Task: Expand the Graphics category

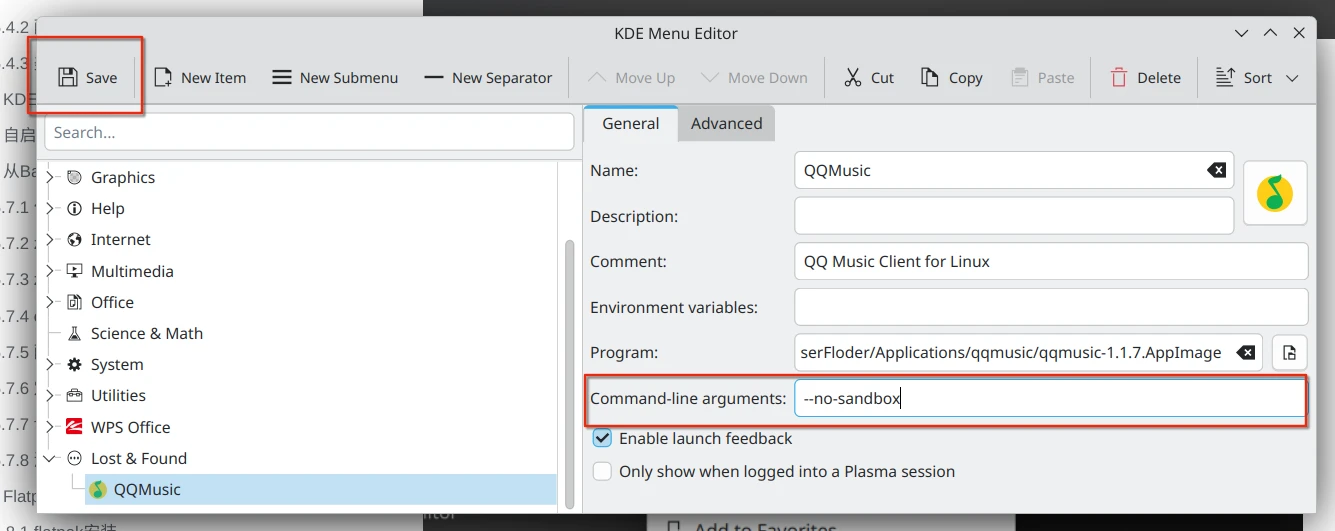Action: pos(50,178)
